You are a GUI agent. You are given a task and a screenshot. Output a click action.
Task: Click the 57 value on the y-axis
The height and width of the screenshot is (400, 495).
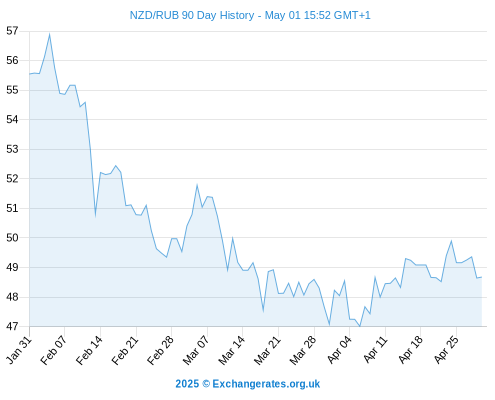pos(12,31)
